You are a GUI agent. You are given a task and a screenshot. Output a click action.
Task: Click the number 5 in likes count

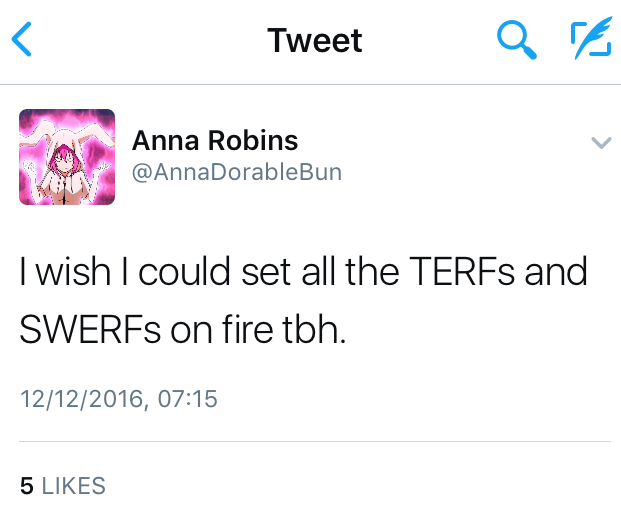(27, 487)
